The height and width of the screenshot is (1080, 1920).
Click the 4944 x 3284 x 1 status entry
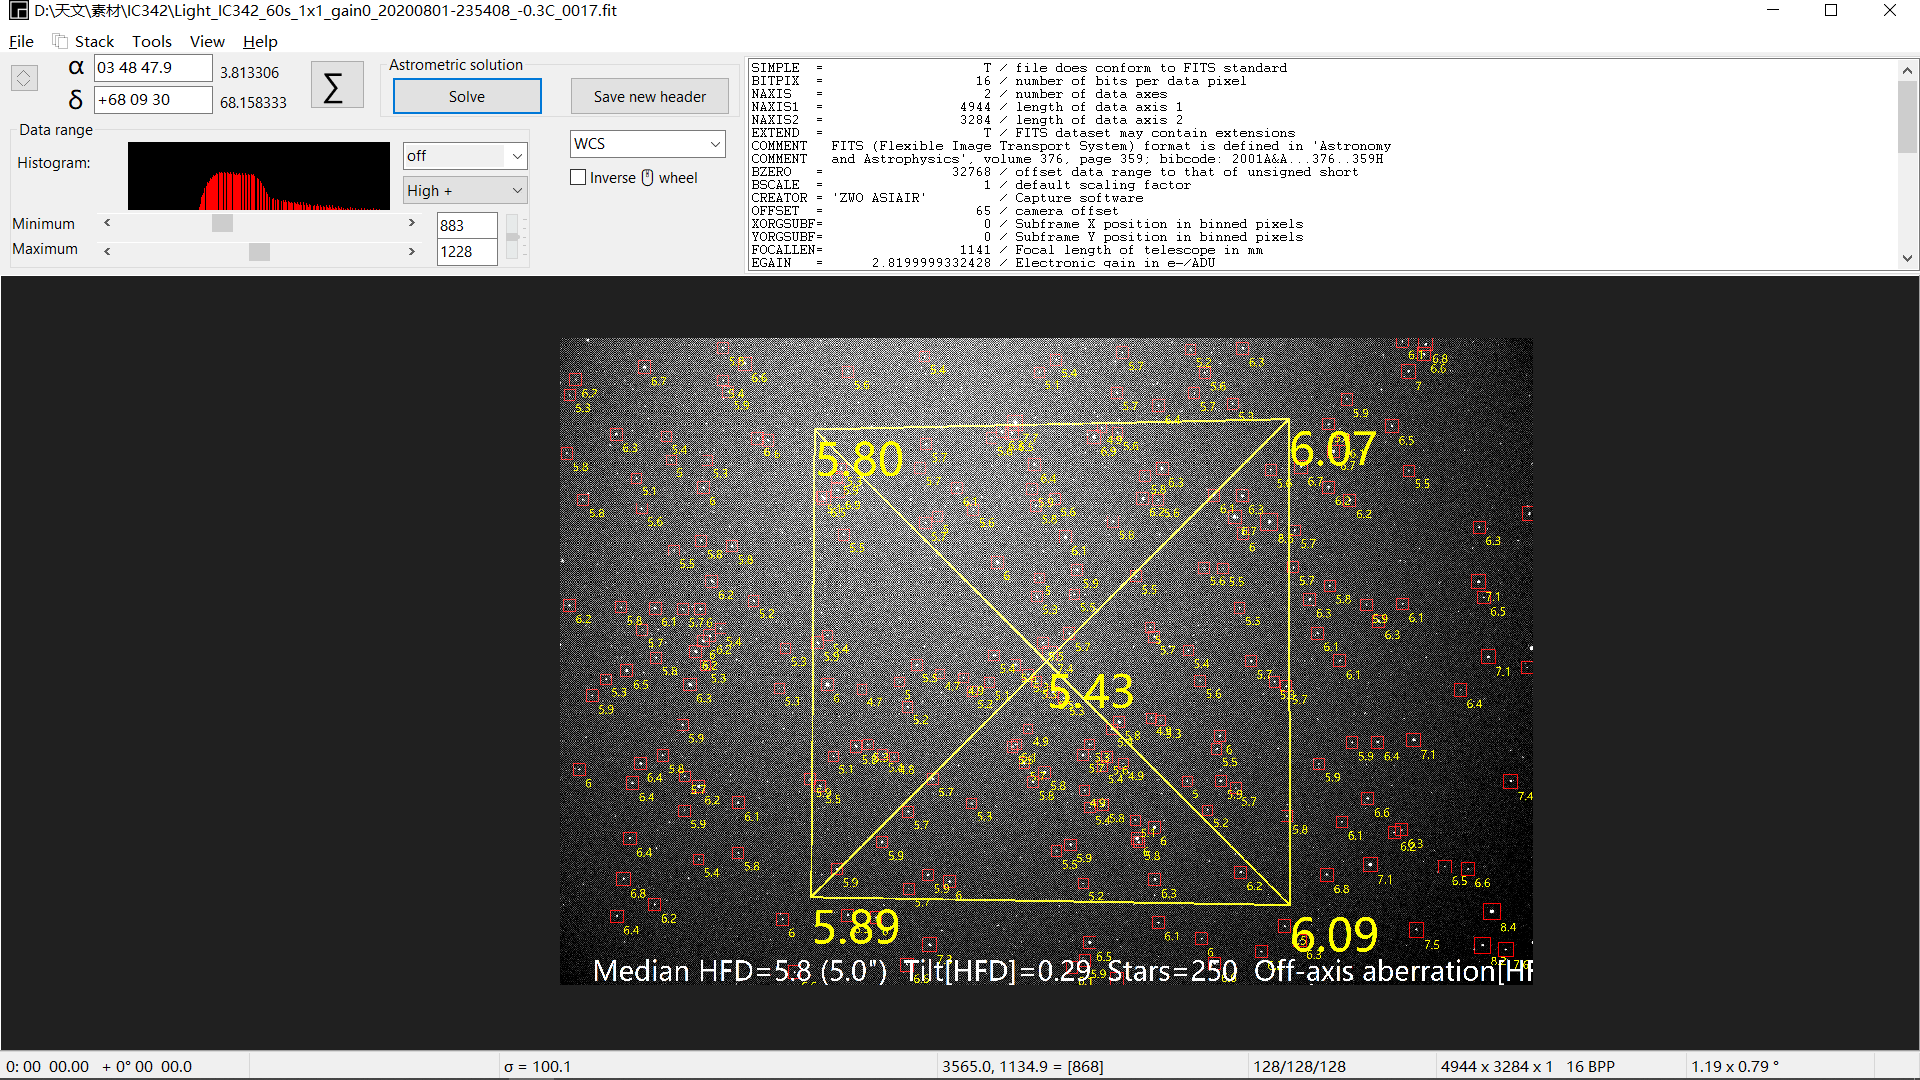pos(1496,1067)
